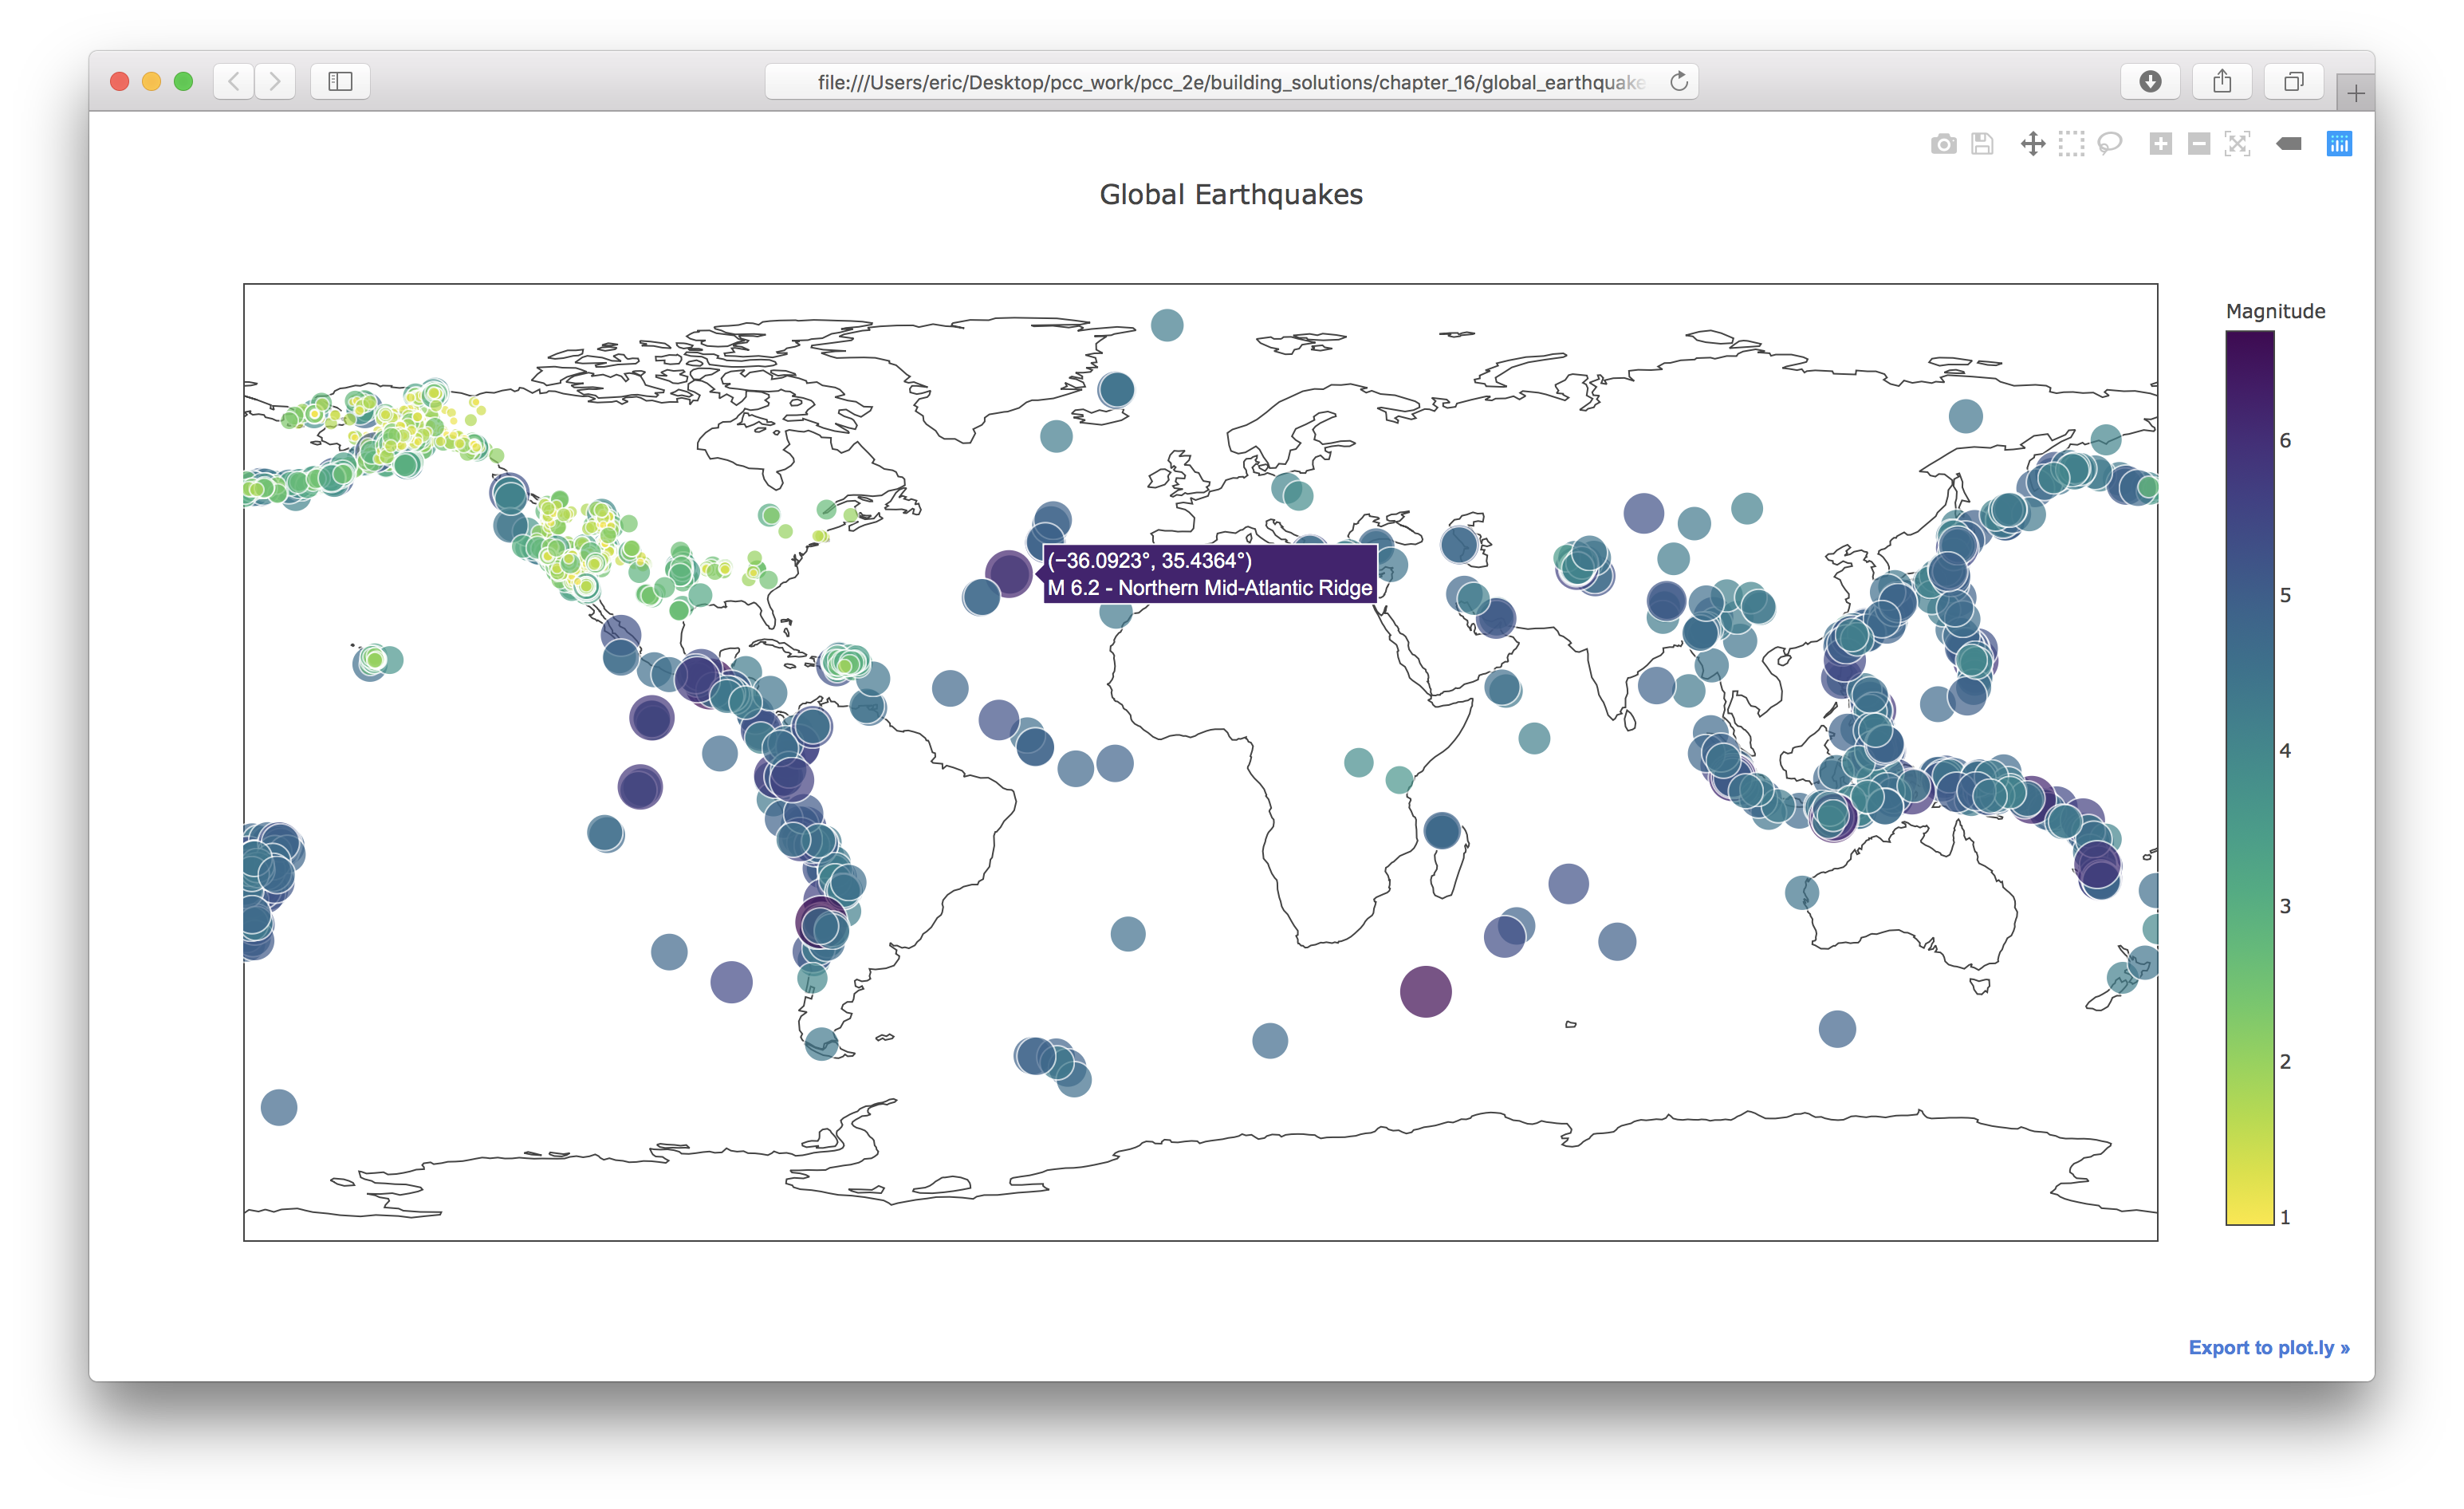Viewport: 2464px width, 1509px height.
Task: Zoom out with the minus icon
Action: pos(2199,144)
